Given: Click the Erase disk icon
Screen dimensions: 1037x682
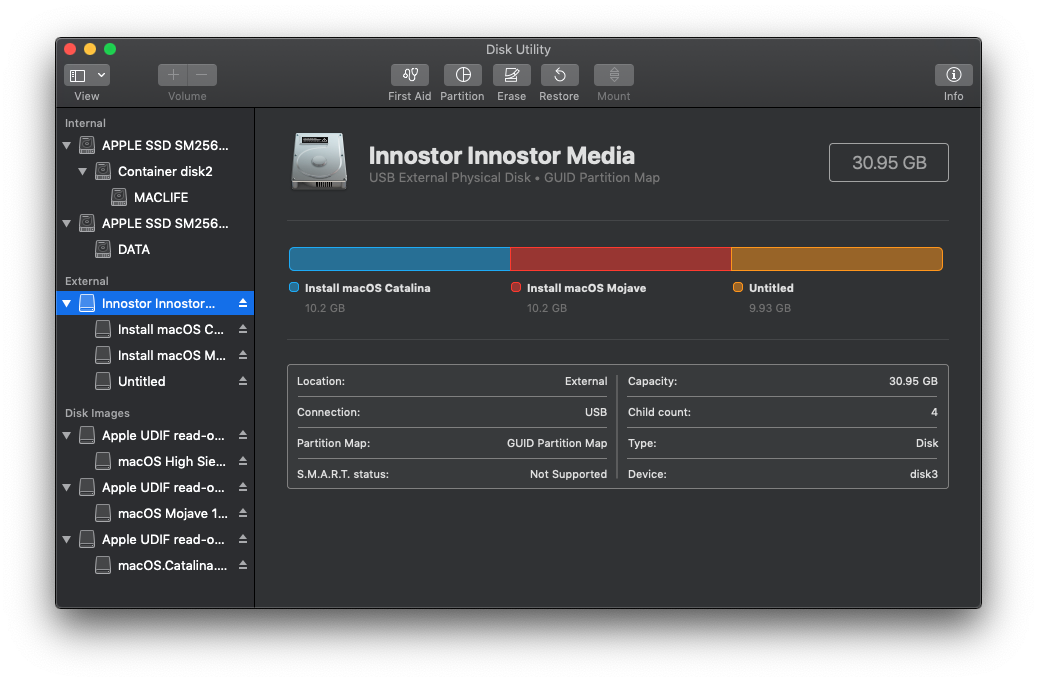Looking at the screenshot, I should pyautogui.click(x=511, y=75).
